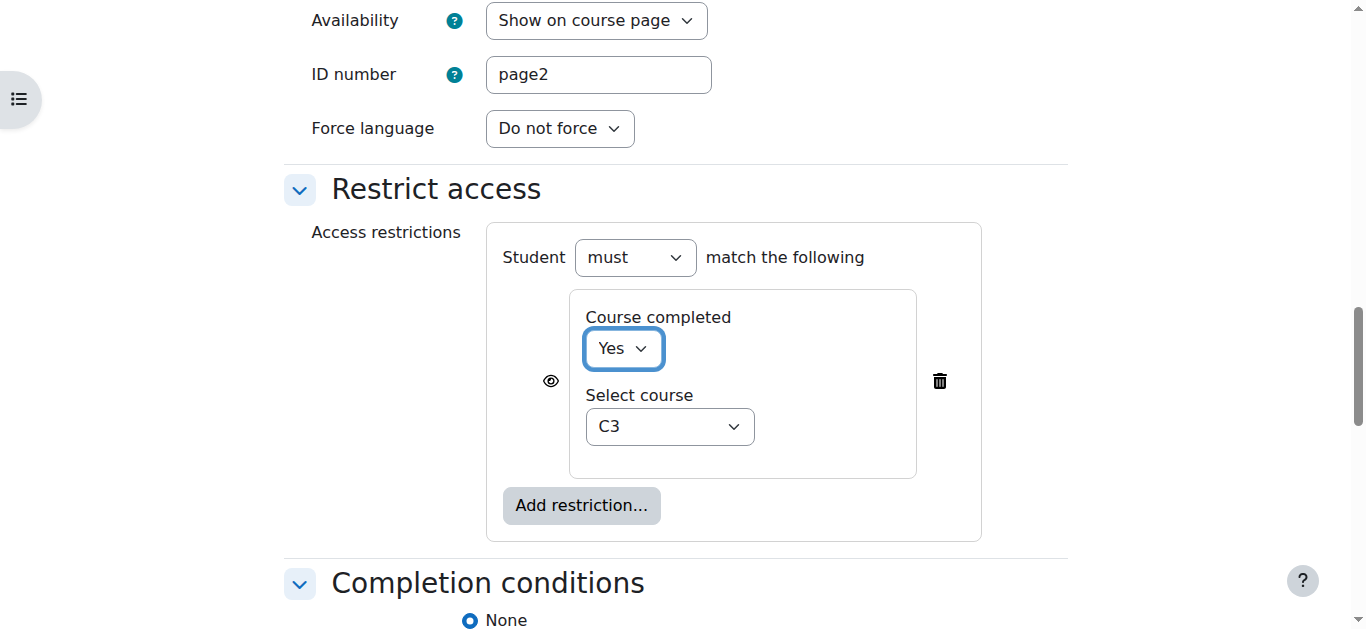Collapse the Completion conditions section chevron
Image resolution: width=1366 pixels, height=629 pixels.
pyautogui.click(x=300, y=584)
